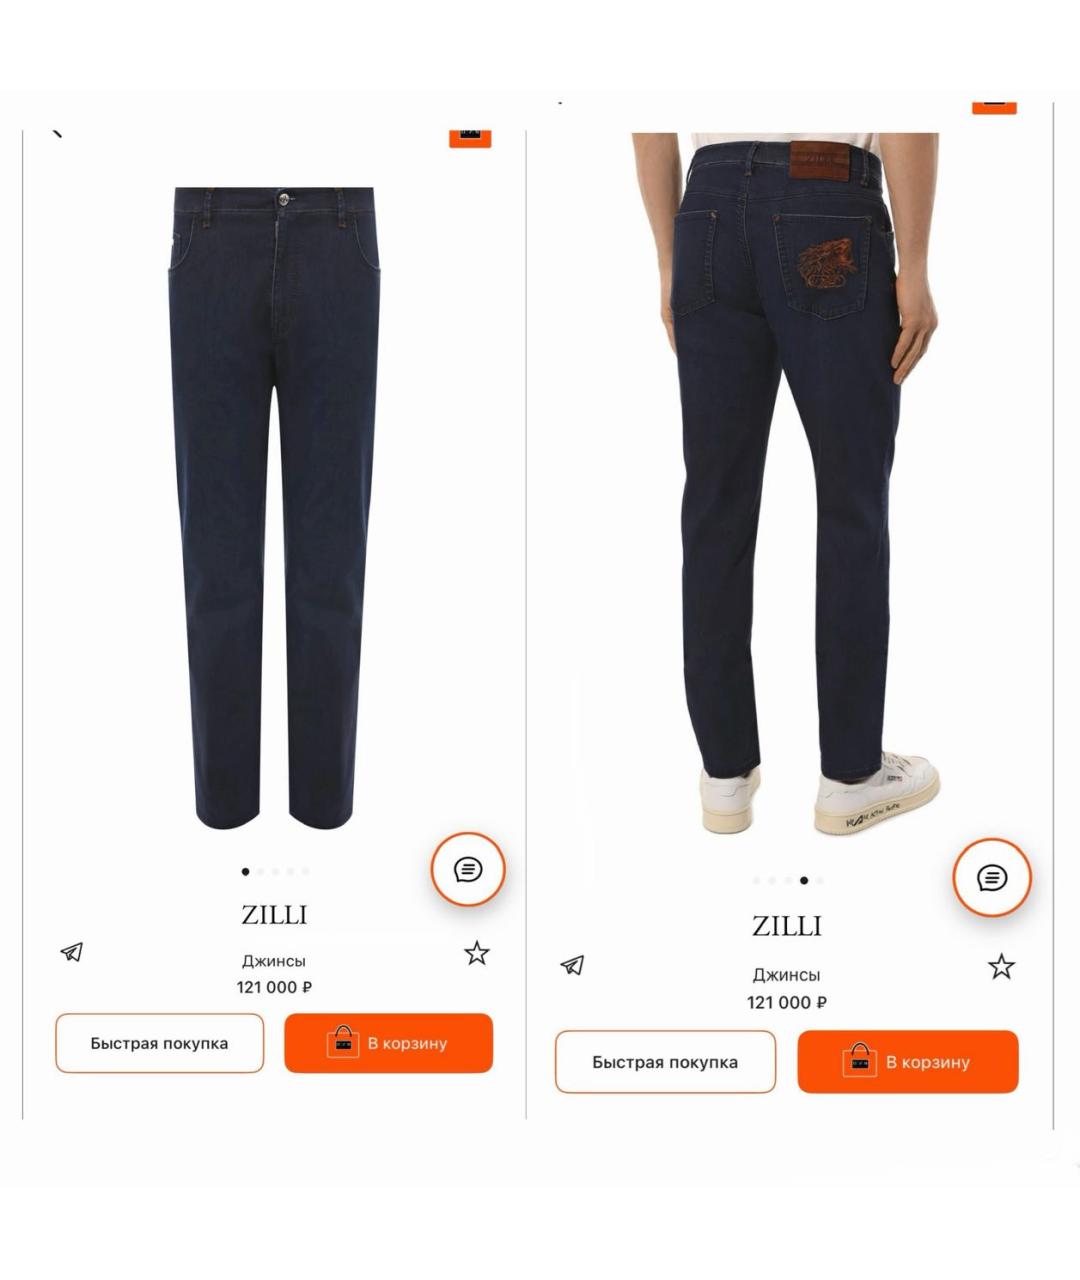The width and height of the screenshot is (1080, 1280).
Task: Open the chat bubble on left screen
Action: pyautogui.click(x=468, y=870)
